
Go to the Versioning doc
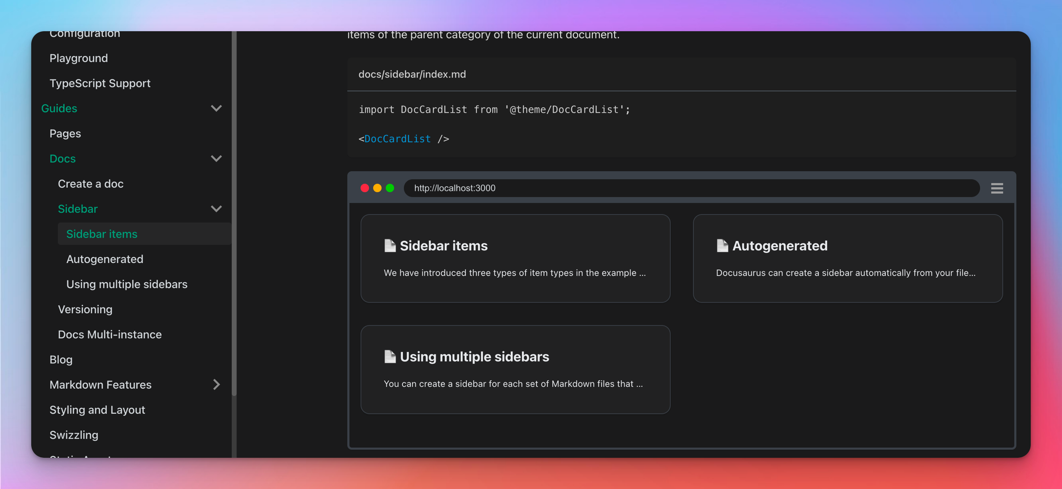pyautogui.click(x=85, y=310)
